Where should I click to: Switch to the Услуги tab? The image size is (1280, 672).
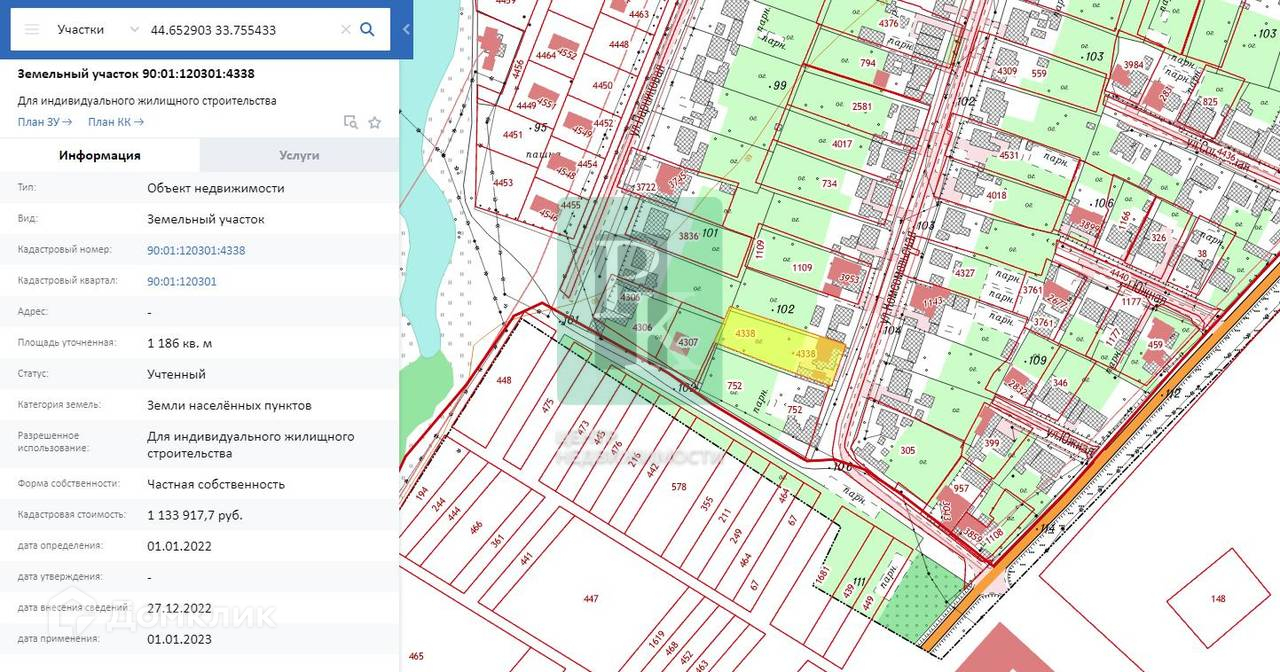pos(299,155)
